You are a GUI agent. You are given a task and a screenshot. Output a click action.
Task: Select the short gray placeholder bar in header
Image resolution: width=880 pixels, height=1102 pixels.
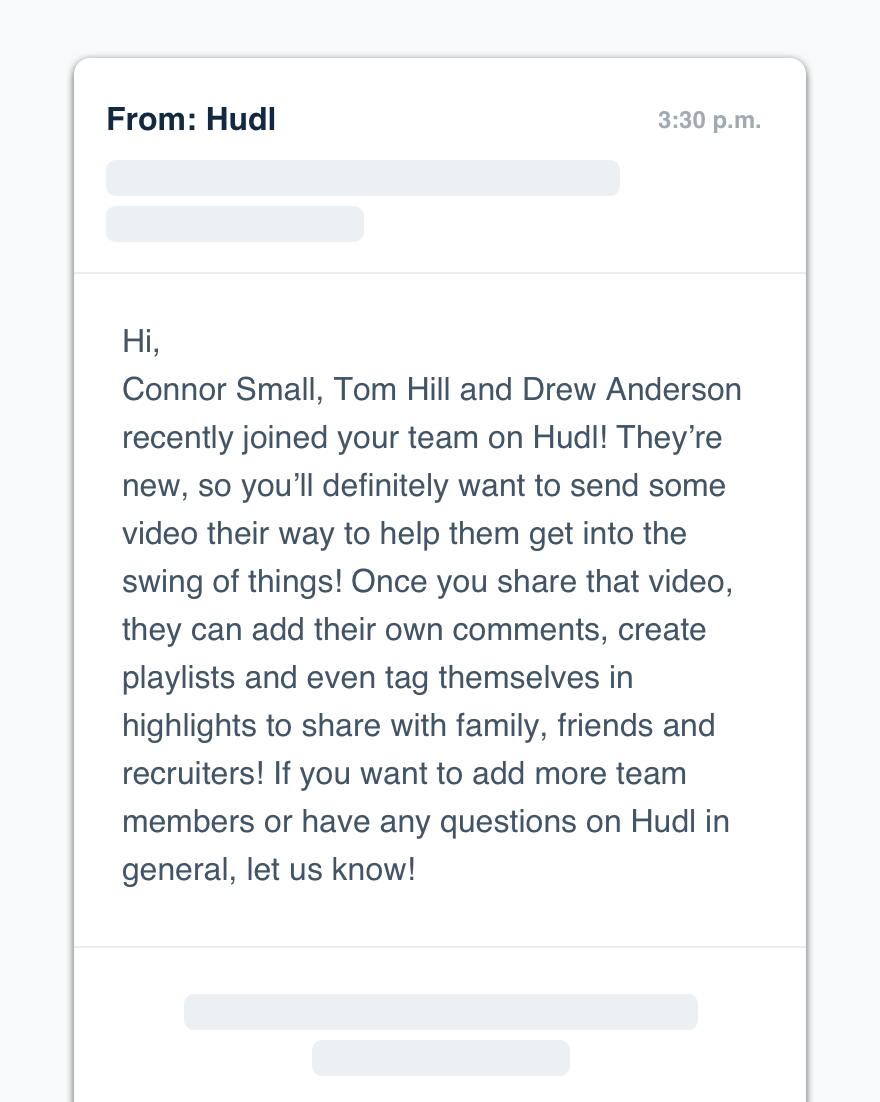[x=235, y=224]
